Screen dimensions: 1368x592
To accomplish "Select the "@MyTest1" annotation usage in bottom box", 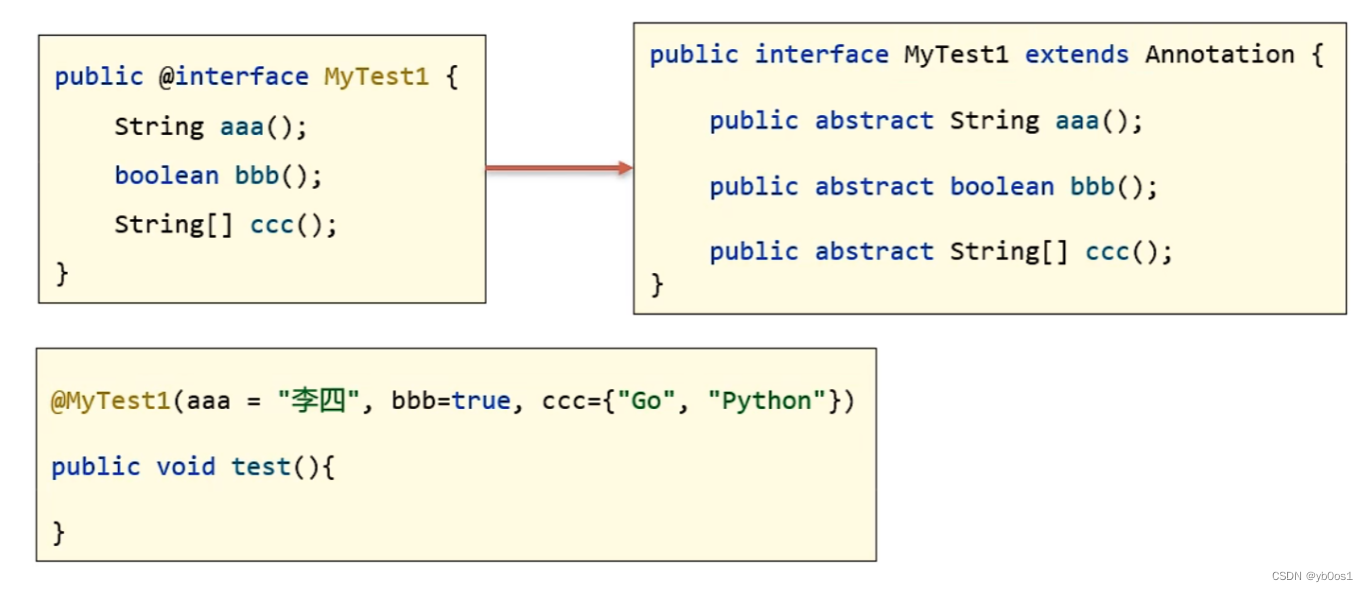I will pos(111,402).
